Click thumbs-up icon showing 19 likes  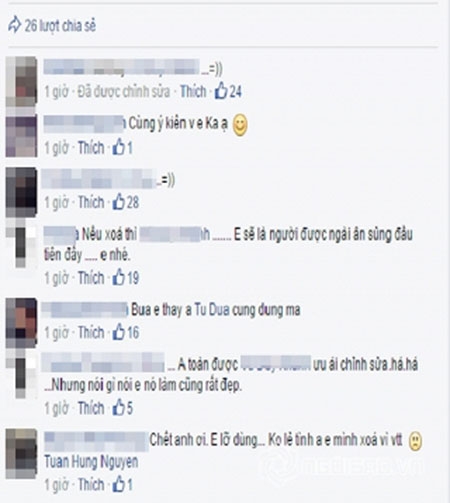118,277
